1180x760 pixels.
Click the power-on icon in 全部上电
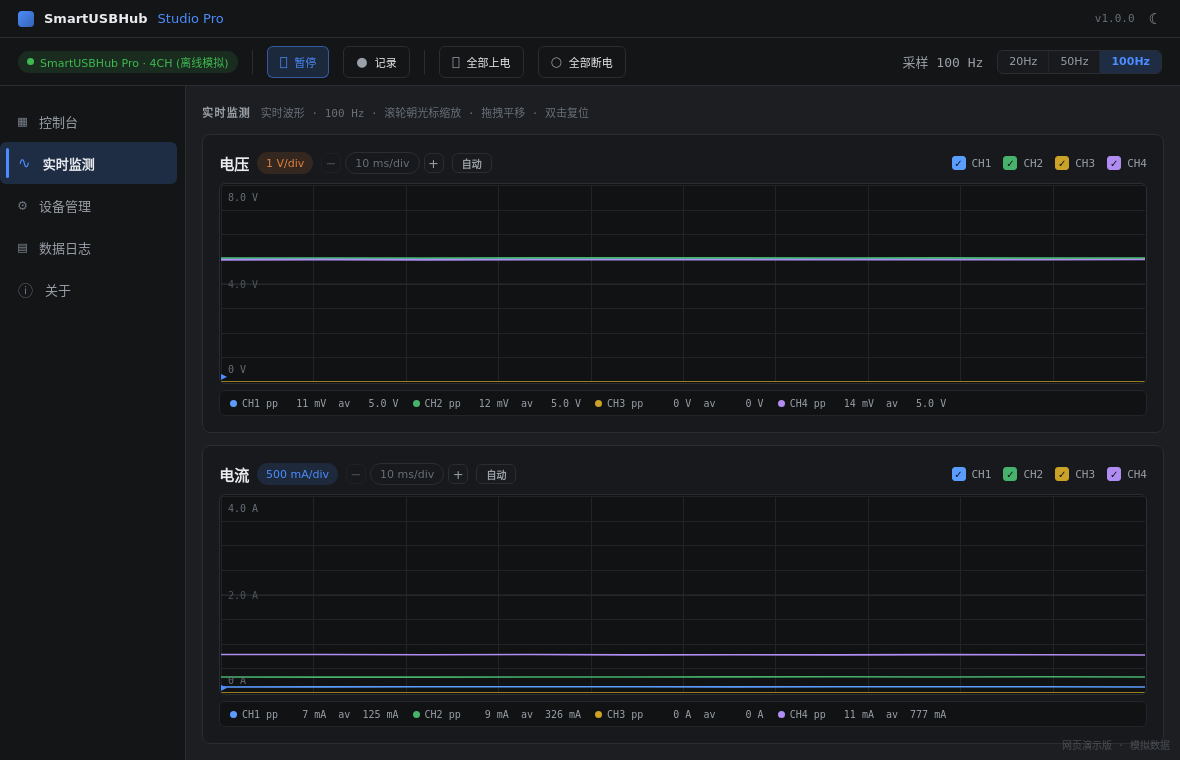pyautogui.click(x=456, y=62)
